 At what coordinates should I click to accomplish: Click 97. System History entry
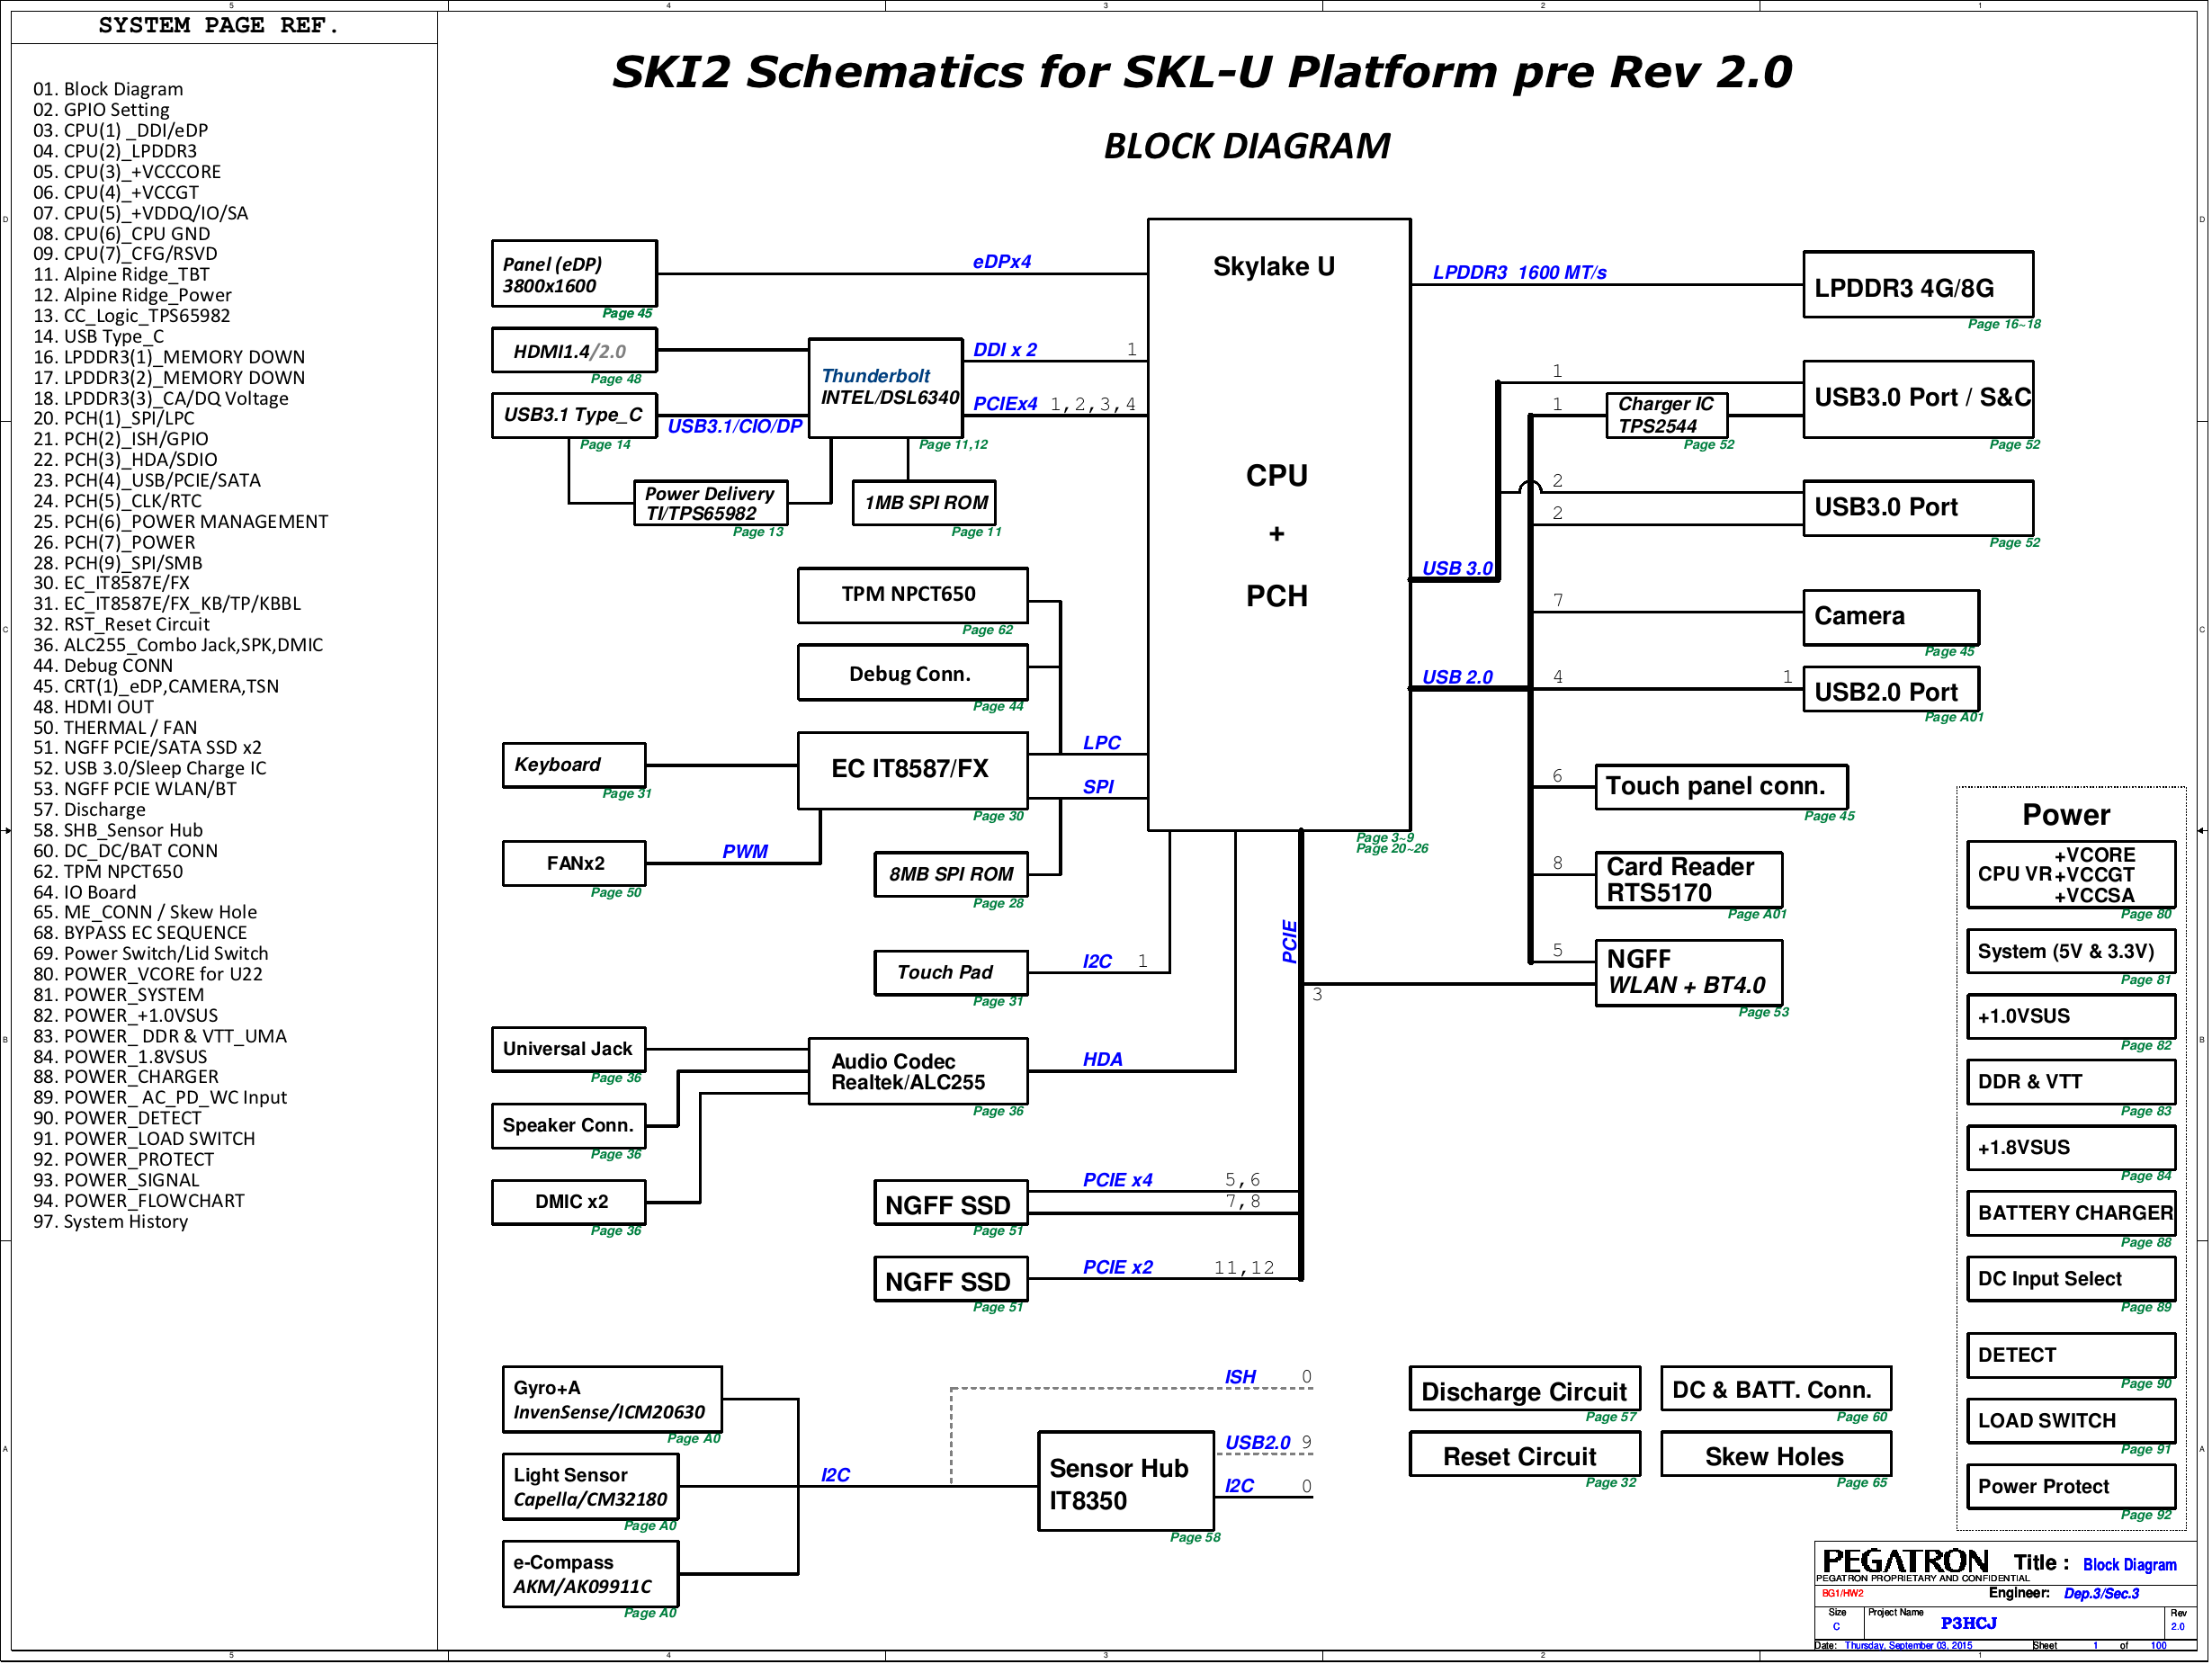click(x=110, y=1221)
